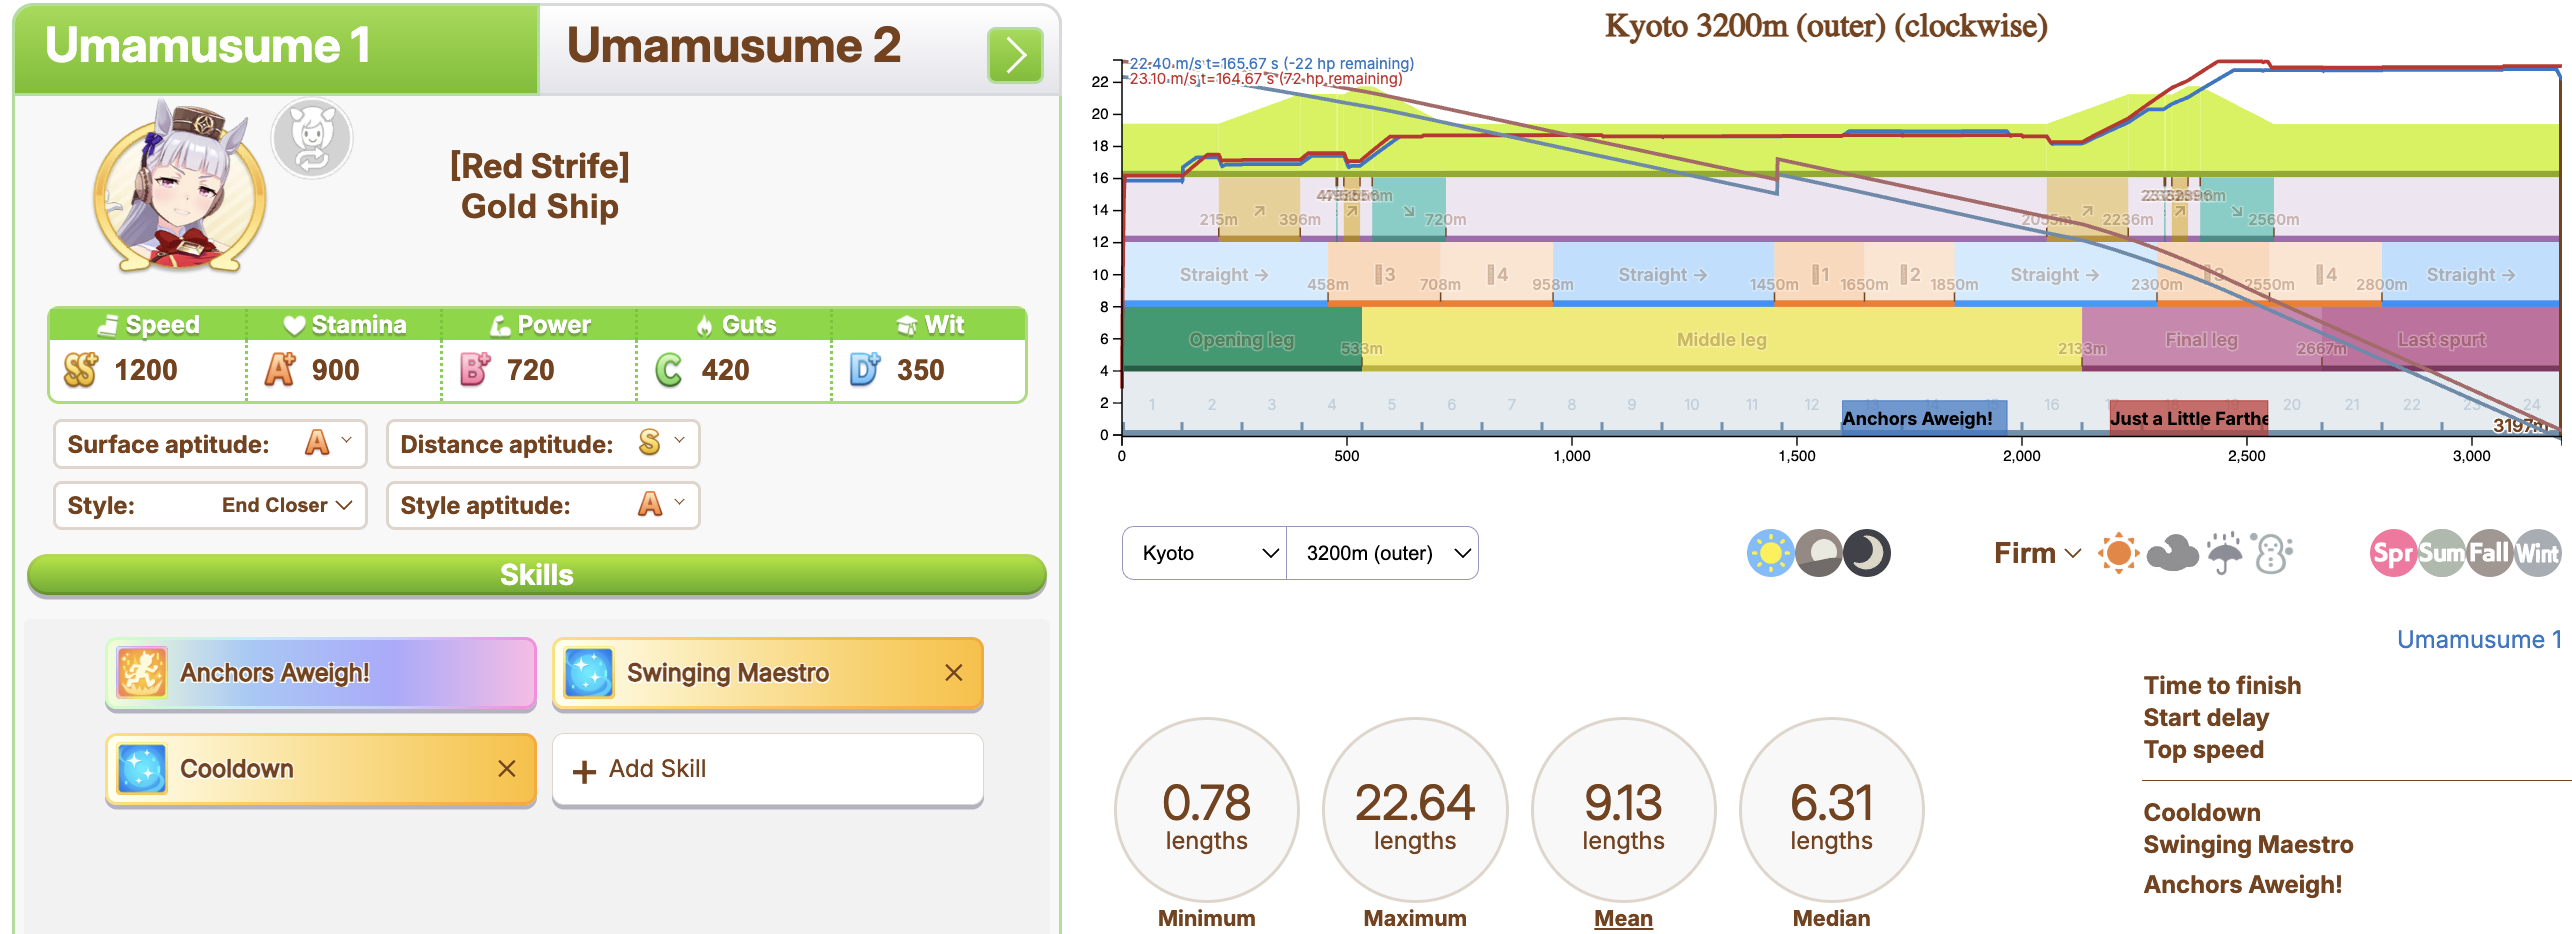Select the snowy snowman weather icon
The height and width of the screenshot is (934, 2572).
tap(2272, 553)
